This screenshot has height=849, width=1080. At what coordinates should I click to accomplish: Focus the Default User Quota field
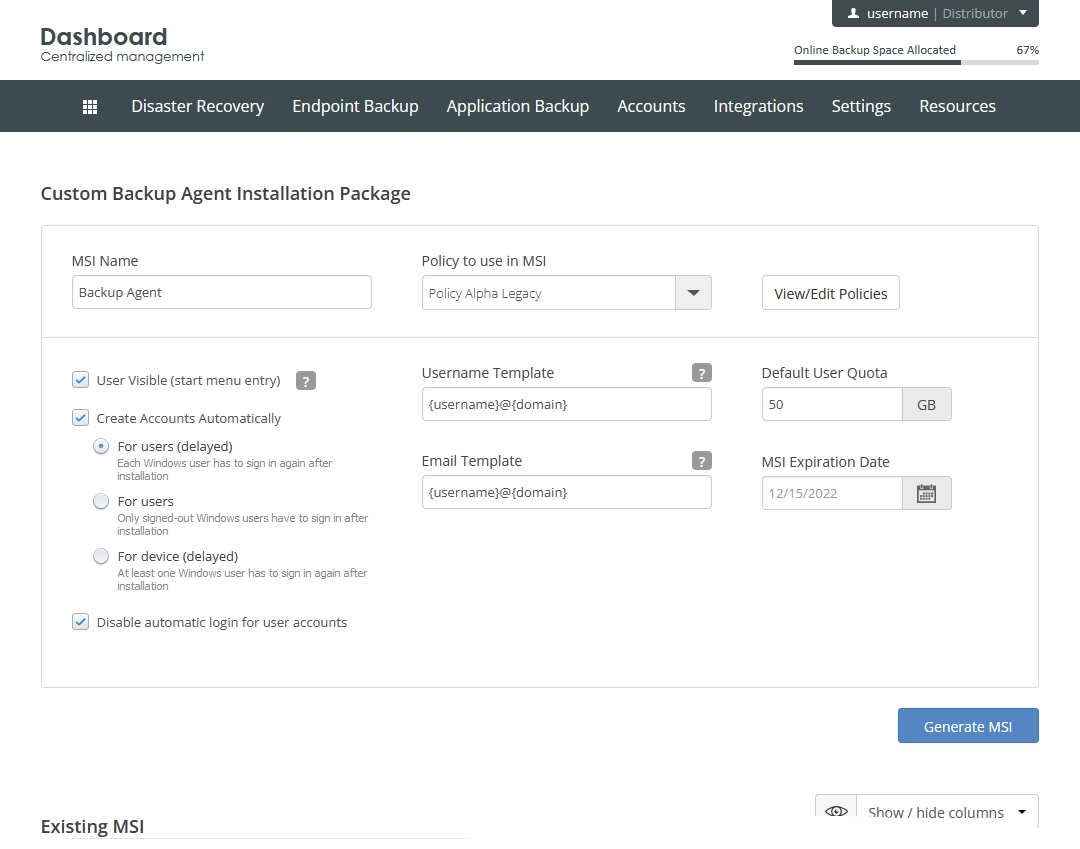tap(832, 404)
